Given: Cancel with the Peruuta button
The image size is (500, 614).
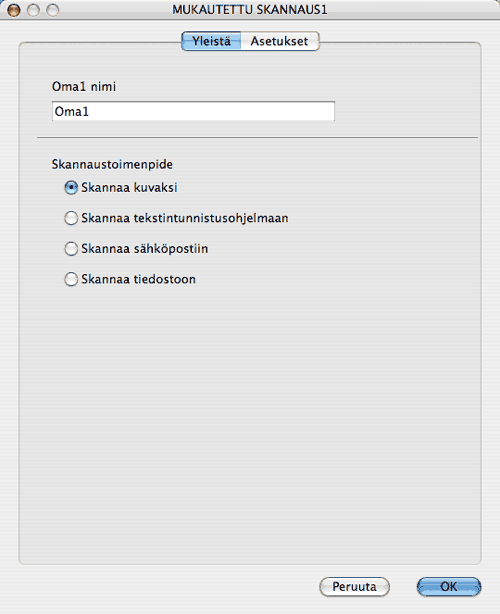Looking at the screenshot, I should (x=354, y=587).
